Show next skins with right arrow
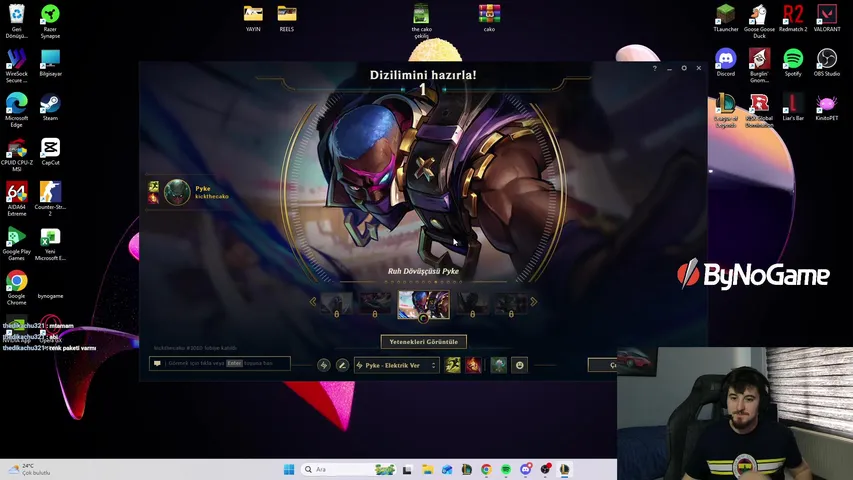Screen dimensions: 853x480 [534, 301]
